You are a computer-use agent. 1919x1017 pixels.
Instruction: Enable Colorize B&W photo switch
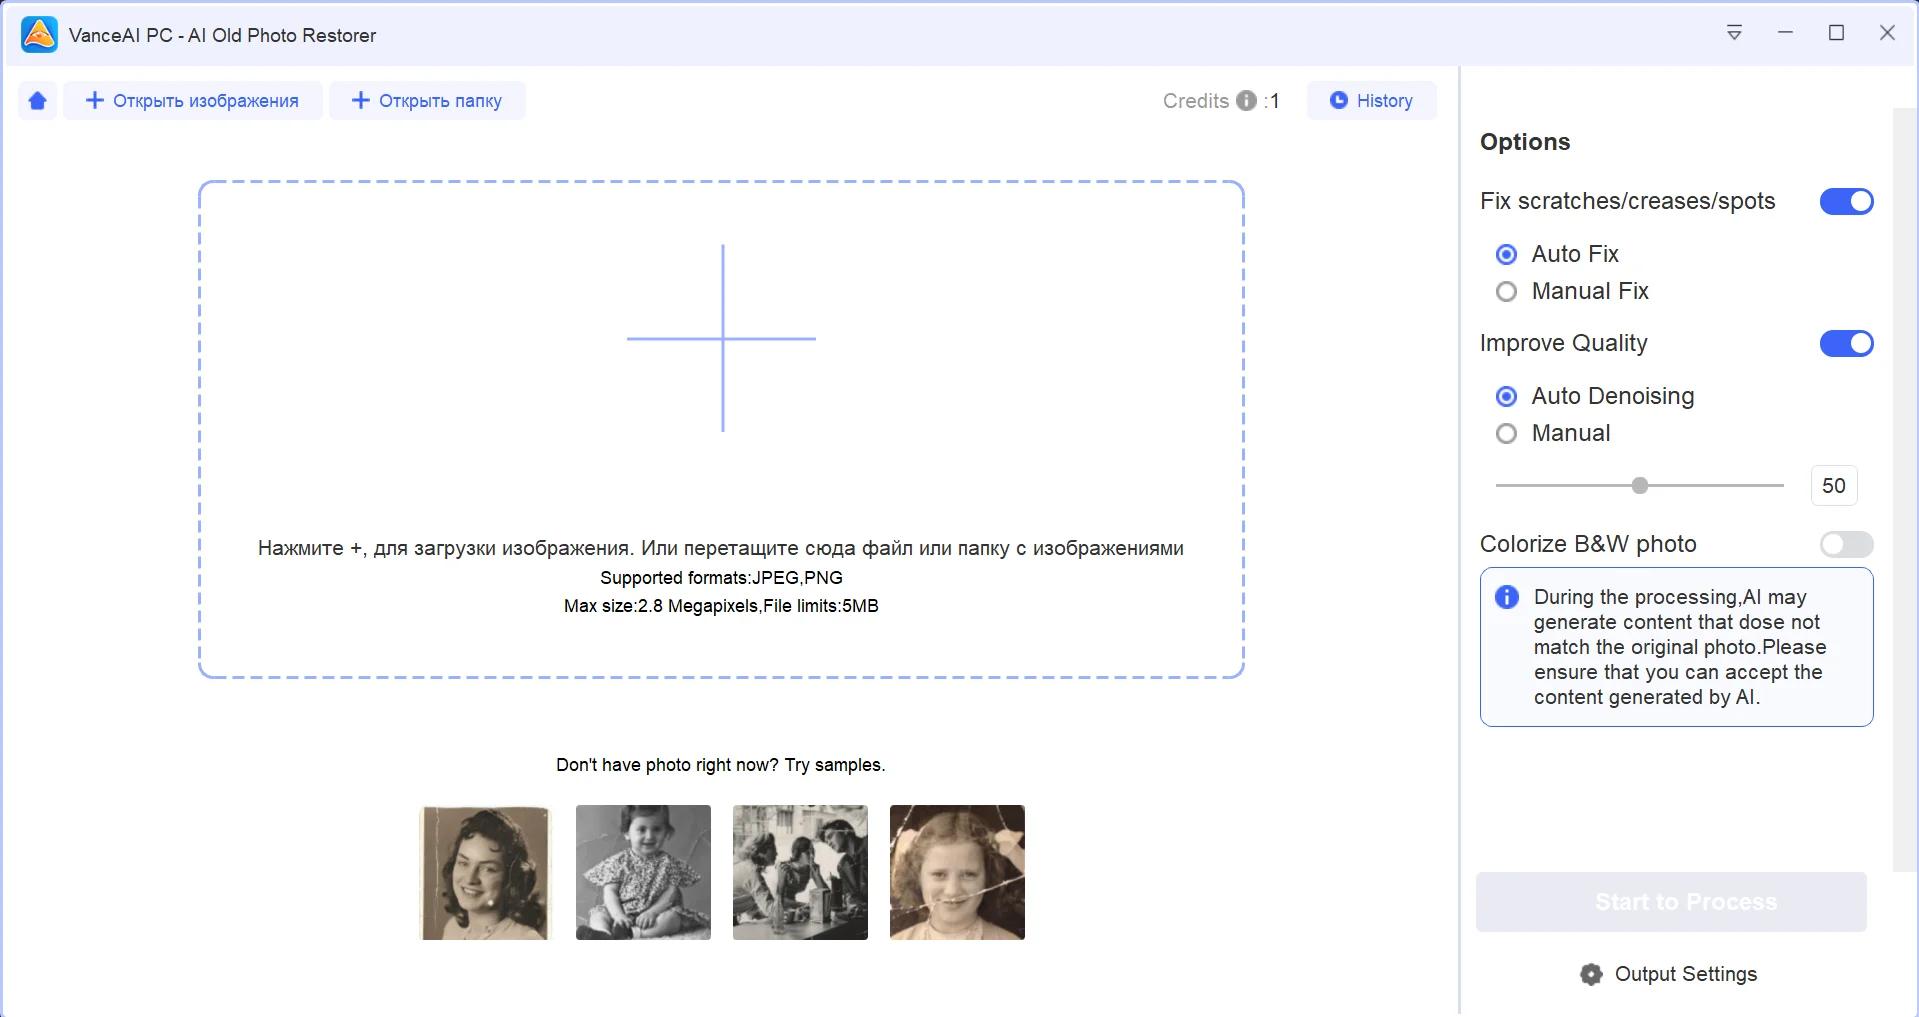pyautogui.click(x=1846, y=545)
